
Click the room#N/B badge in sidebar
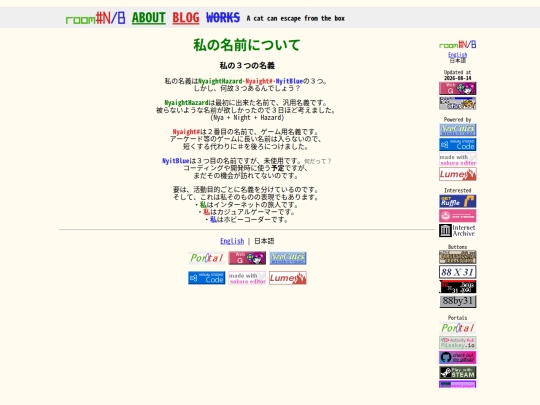click(x=457, y=44)
